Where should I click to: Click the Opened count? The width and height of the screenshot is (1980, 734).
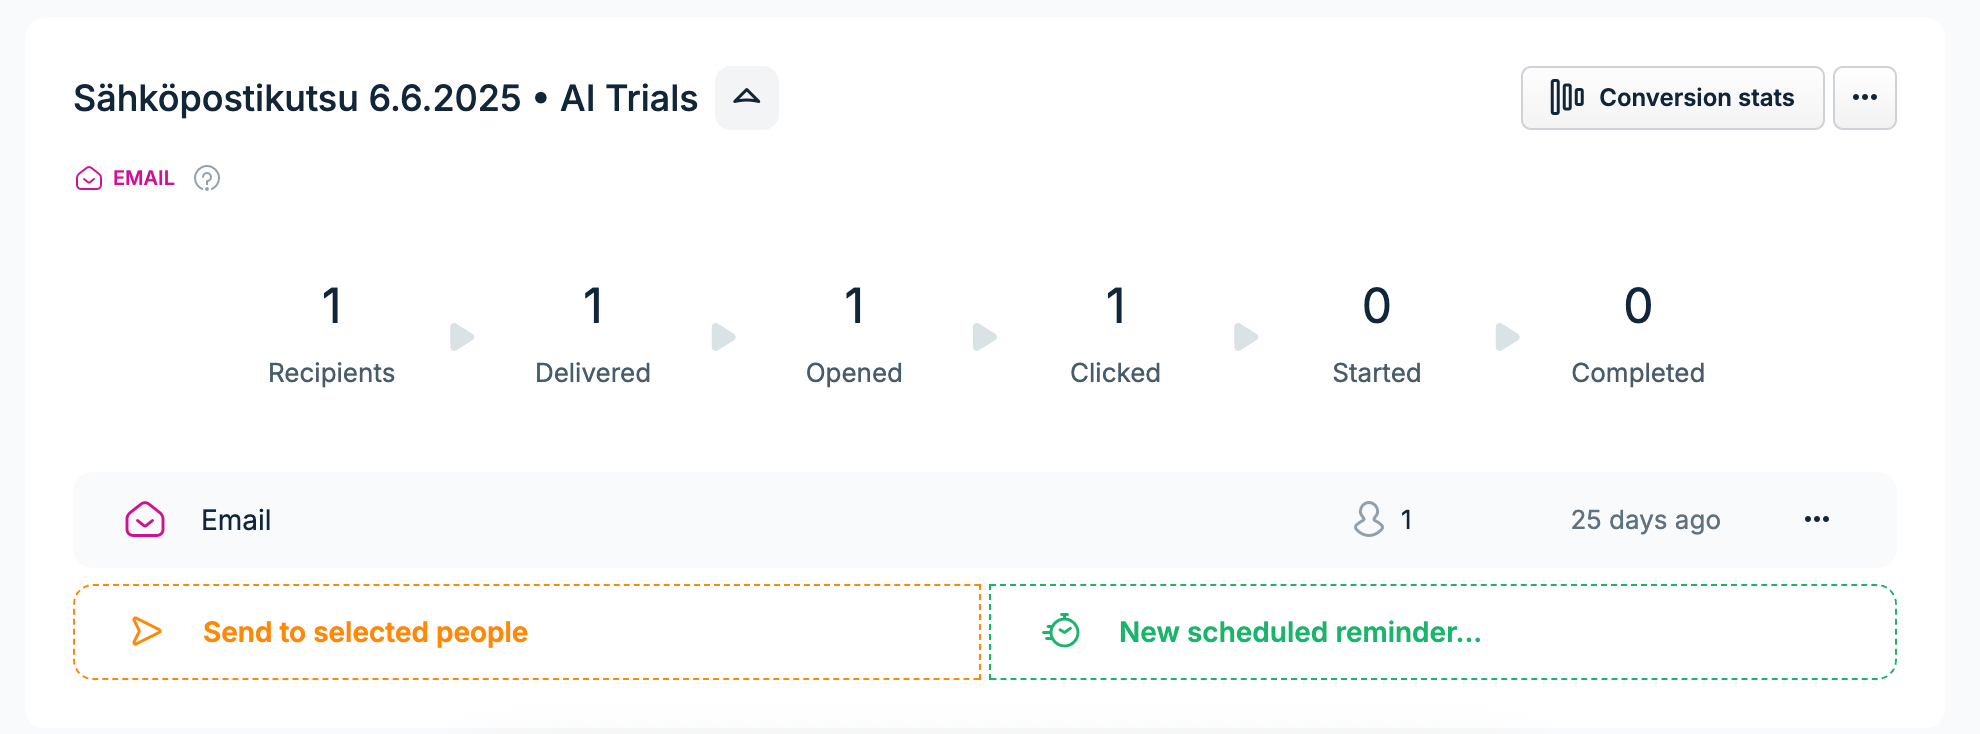854,306
